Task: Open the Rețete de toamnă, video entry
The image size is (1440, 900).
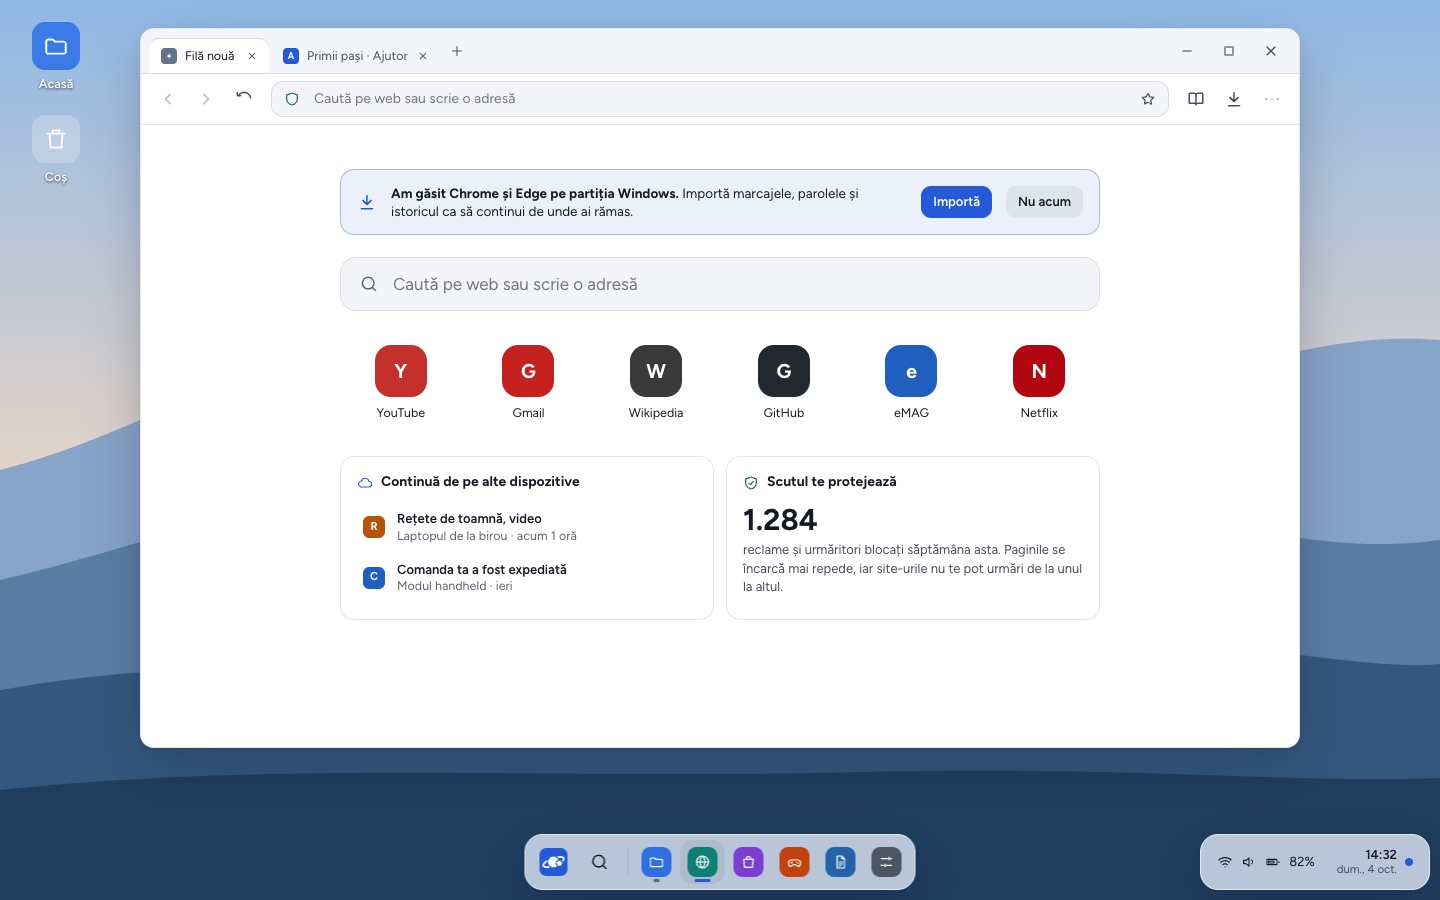Action: pos(527,527)
